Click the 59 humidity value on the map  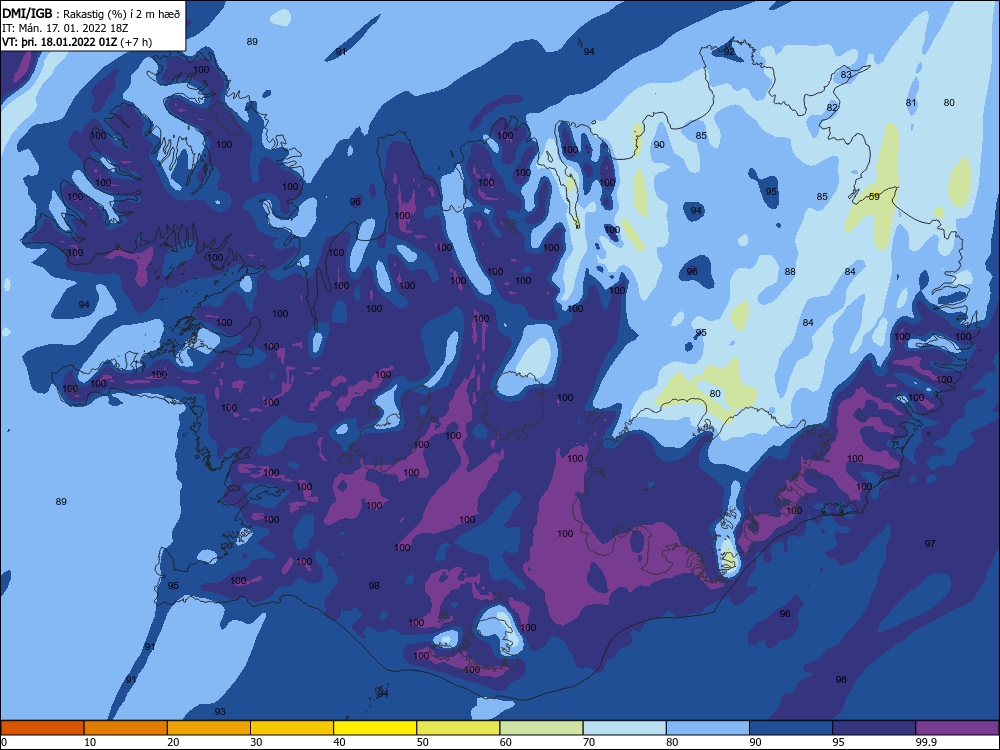[874, 196]
